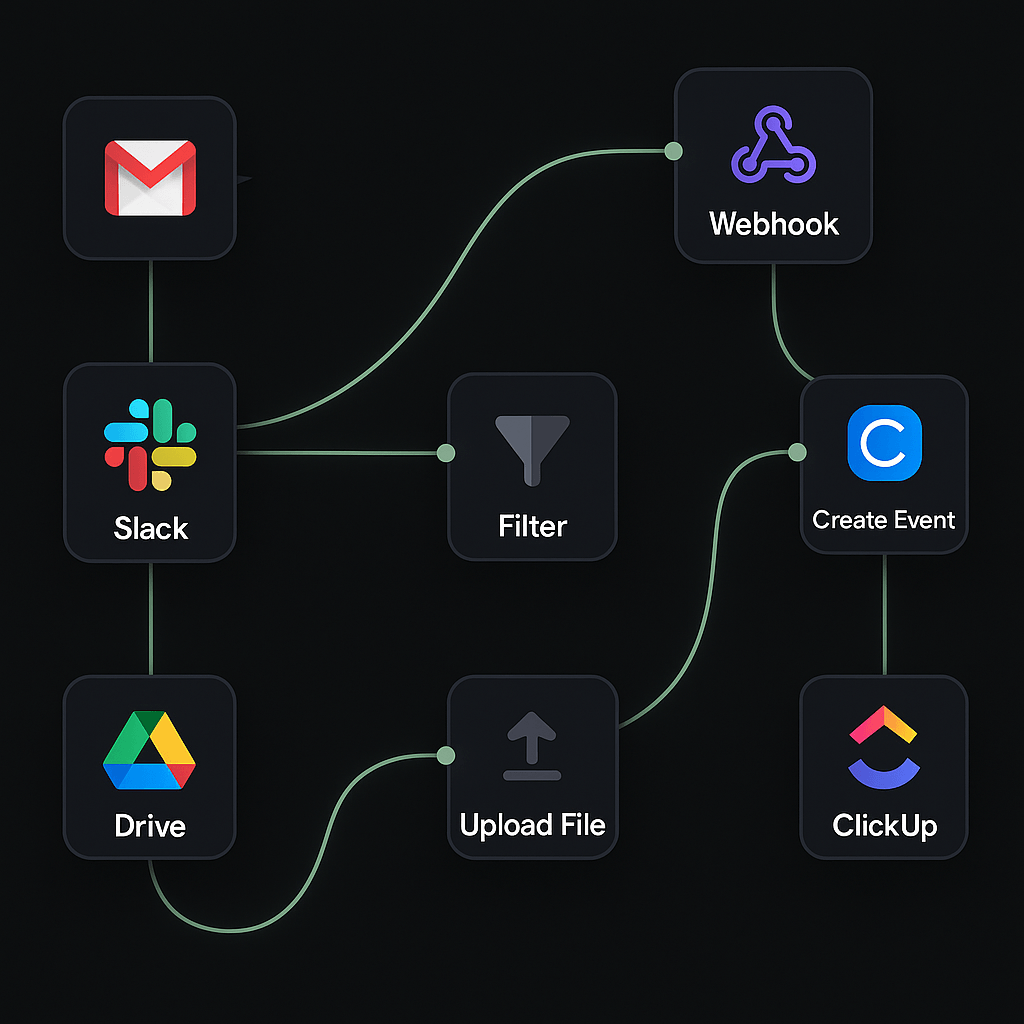The image size is (1024, 1024).
Task: Select the ClickUp node label
Action: (884, 825)
